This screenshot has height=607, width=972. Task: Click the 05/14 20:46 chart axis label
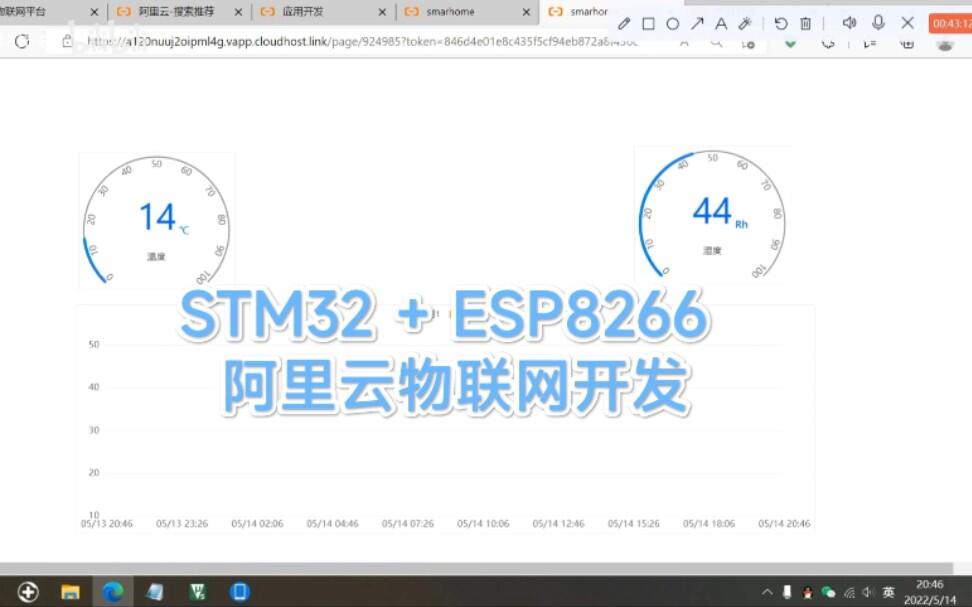click(x=784, y=524)
